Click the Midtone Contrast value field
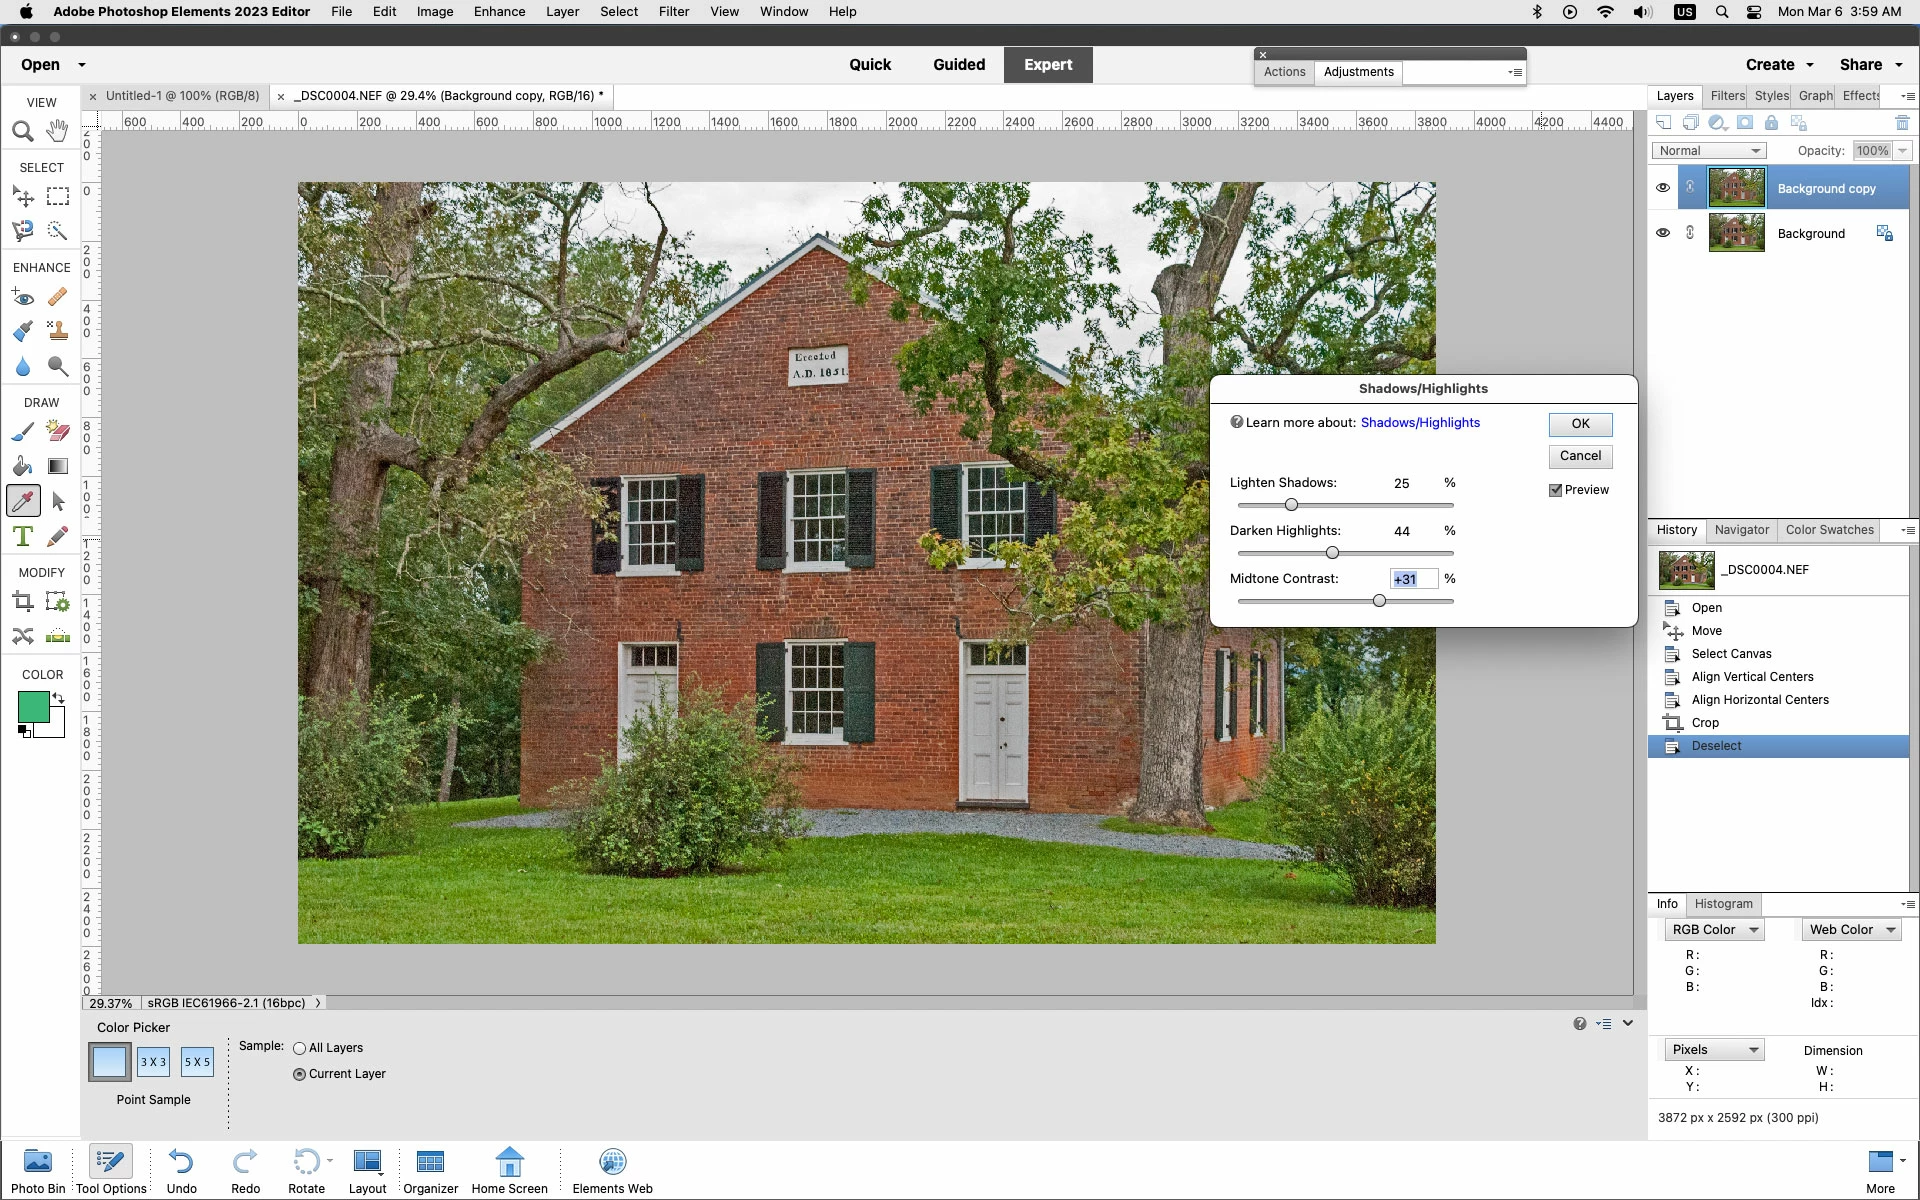Screen dimensions: 1920x1200 (x=1413, y=579)
